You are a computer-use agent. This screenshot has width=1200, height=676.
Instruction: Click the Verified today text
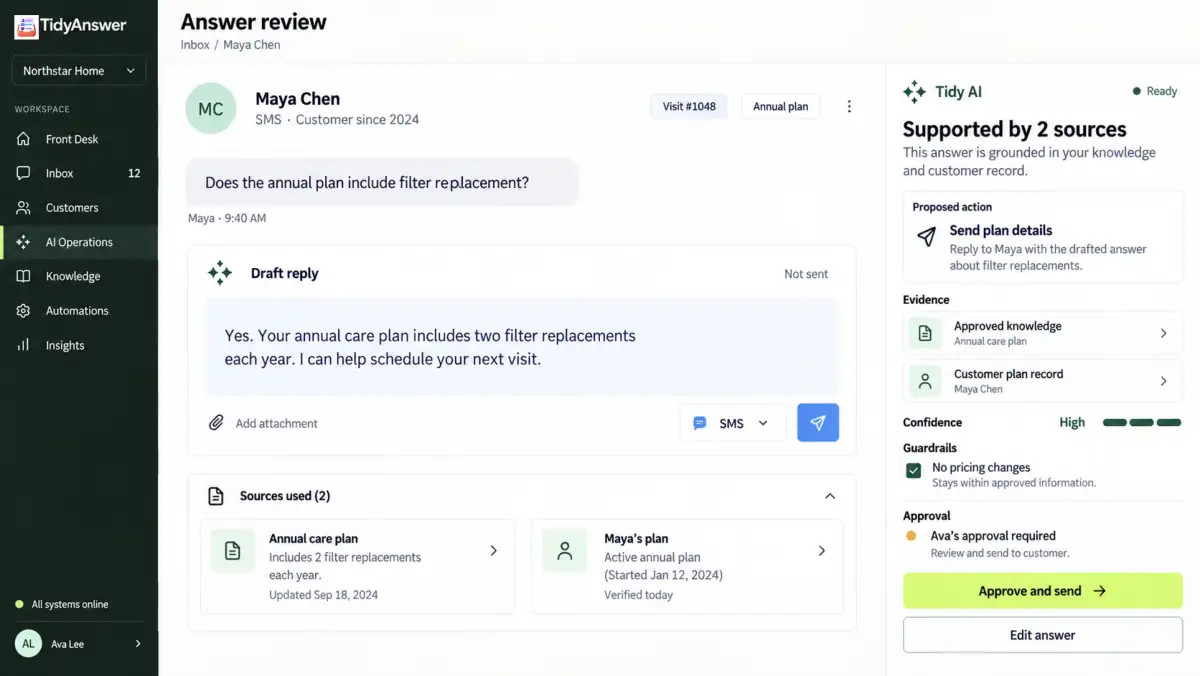click(x=639, y=595)
